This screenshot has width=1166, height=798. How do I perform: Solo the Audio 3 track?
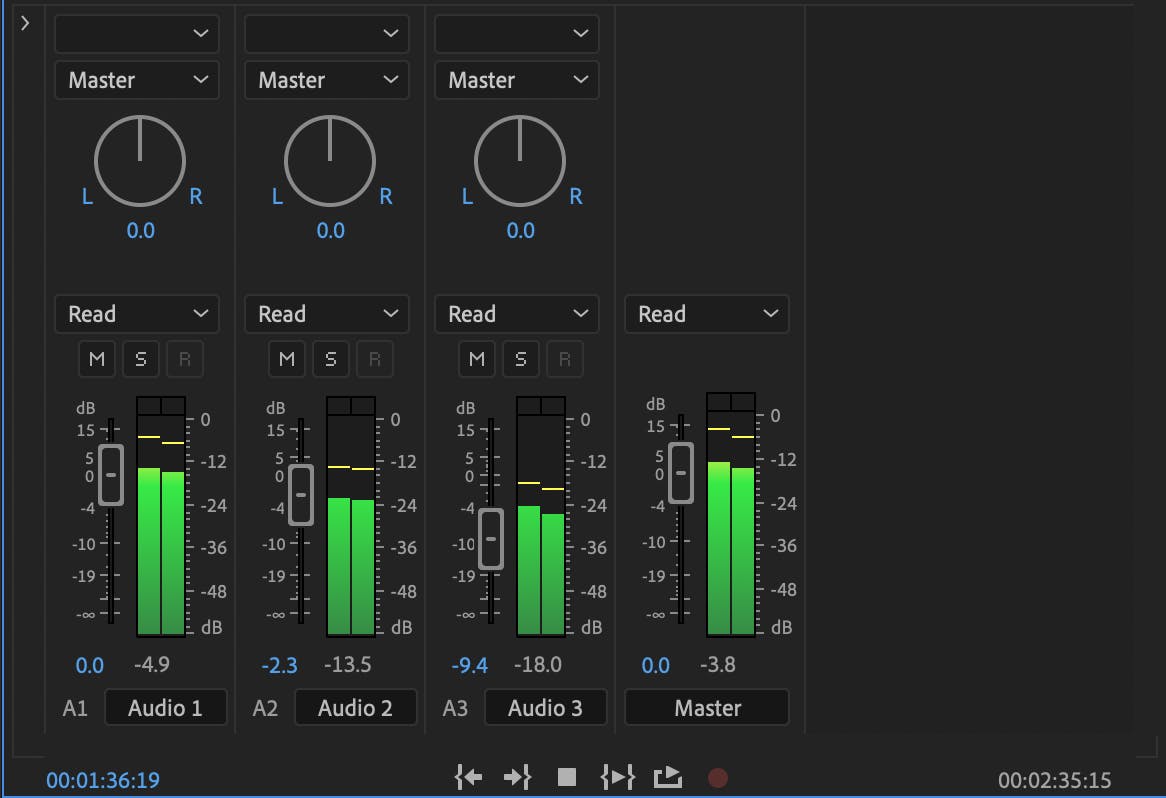521,359
